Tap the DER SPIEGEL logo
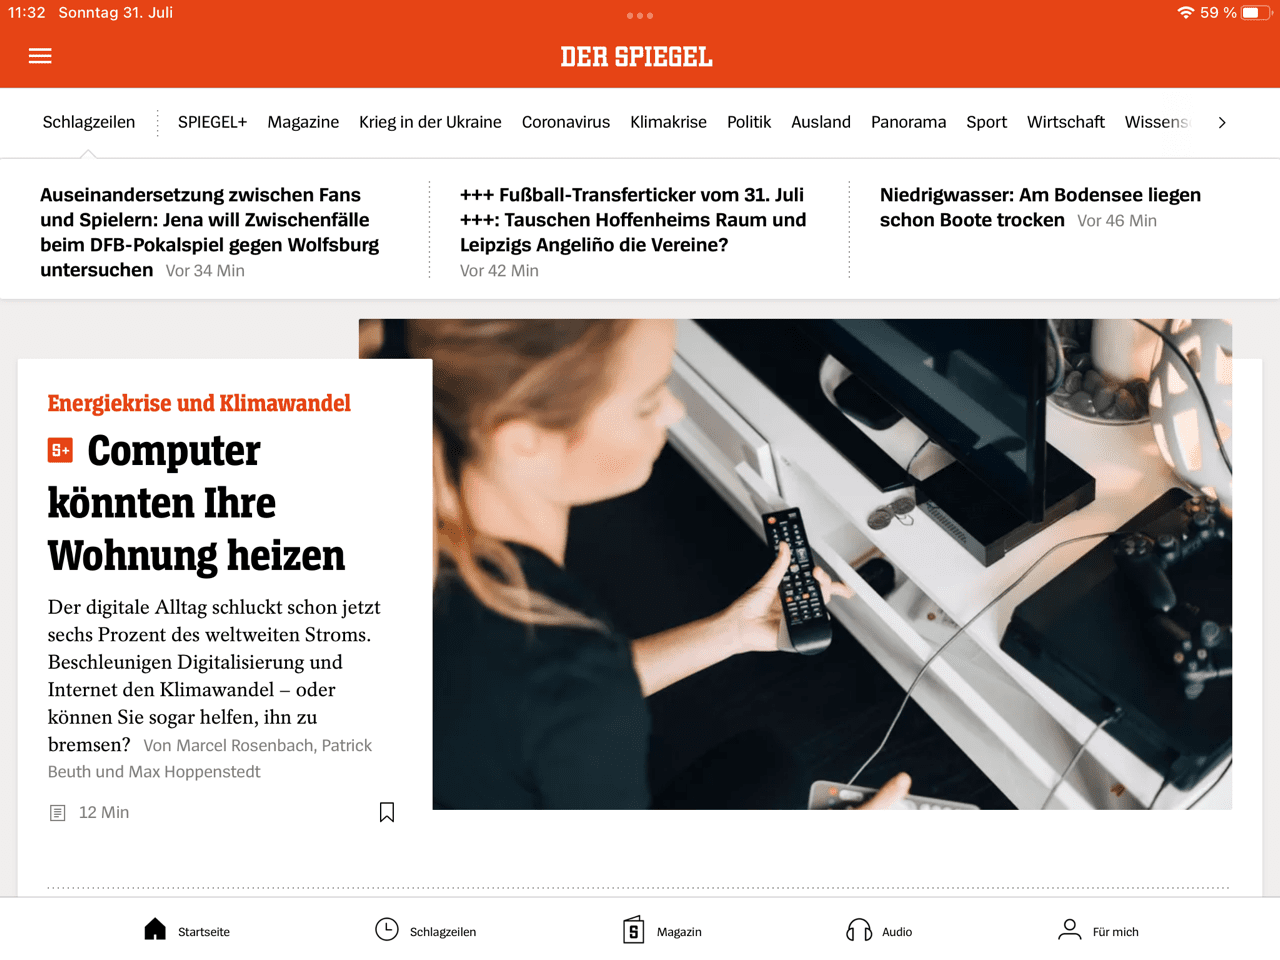Image resolution: width=1280 pixels, height=960 pixels. (x=636, y=57)
